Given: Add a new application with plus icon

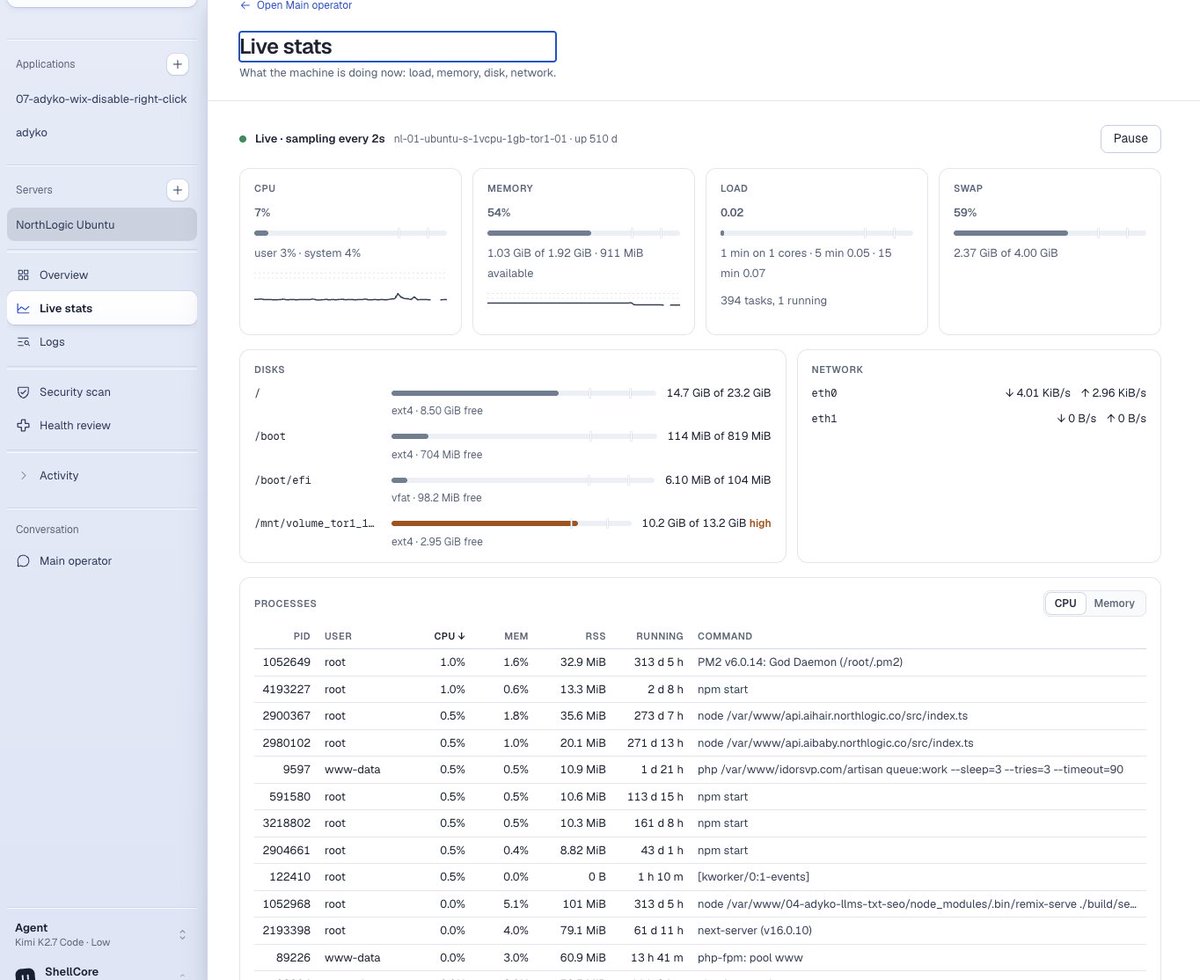Looking at the screenshot, I should pos(177,64).
